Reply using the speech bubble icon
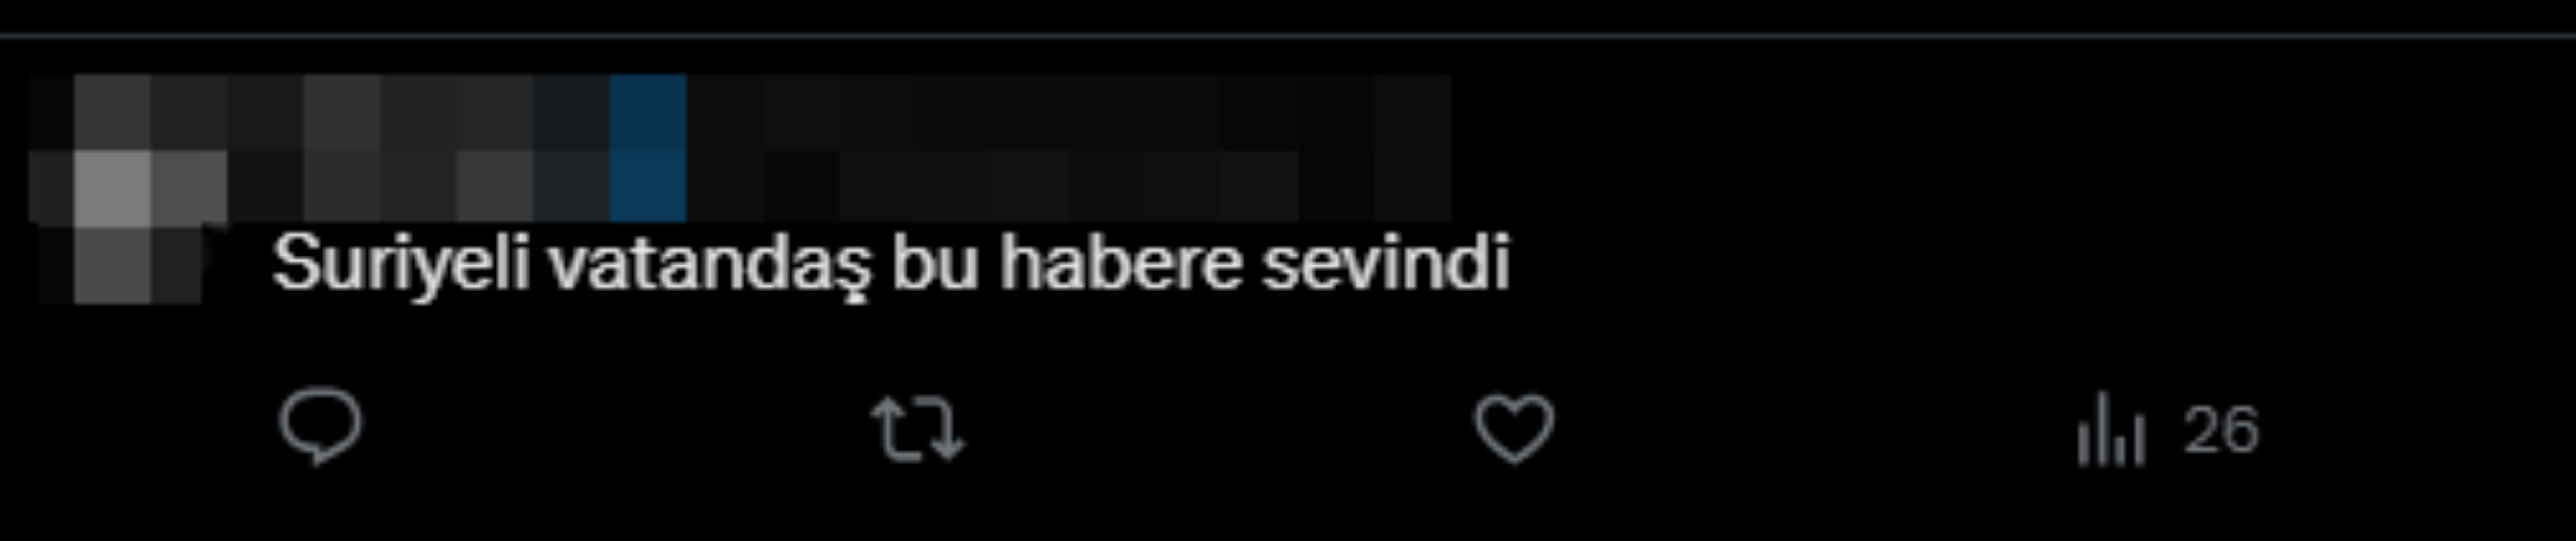The height and width of the screenshot is (541, 2576). [320, 428]
